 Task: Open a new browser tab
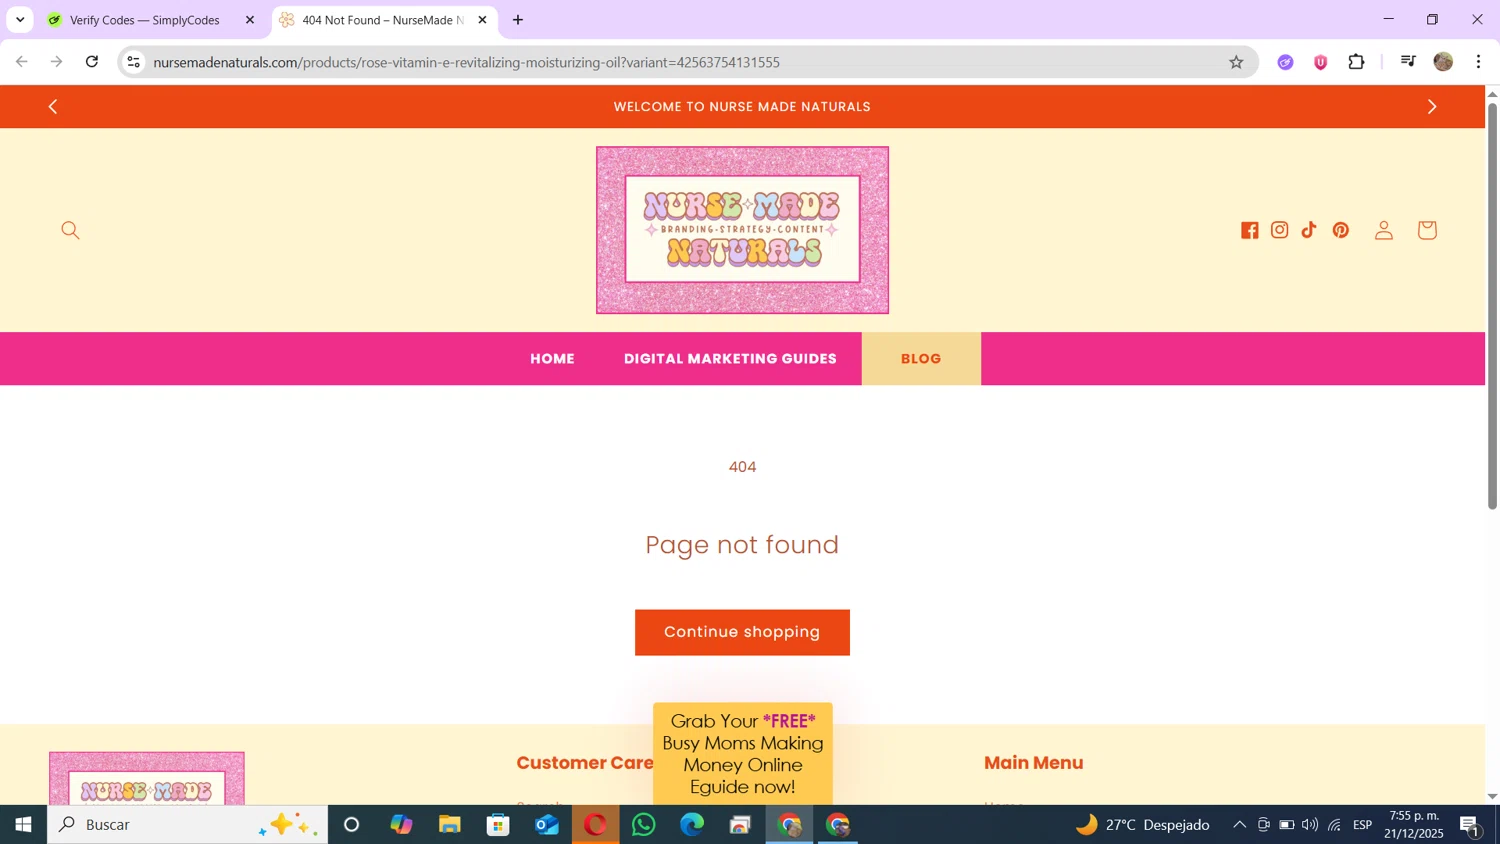tap(518, 20)
